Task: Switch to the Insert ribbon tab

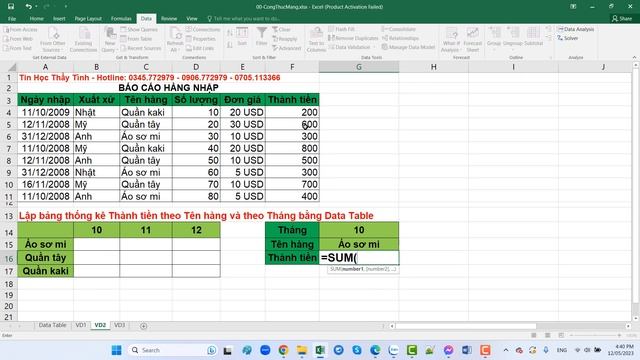Action: tap(59, 18)
